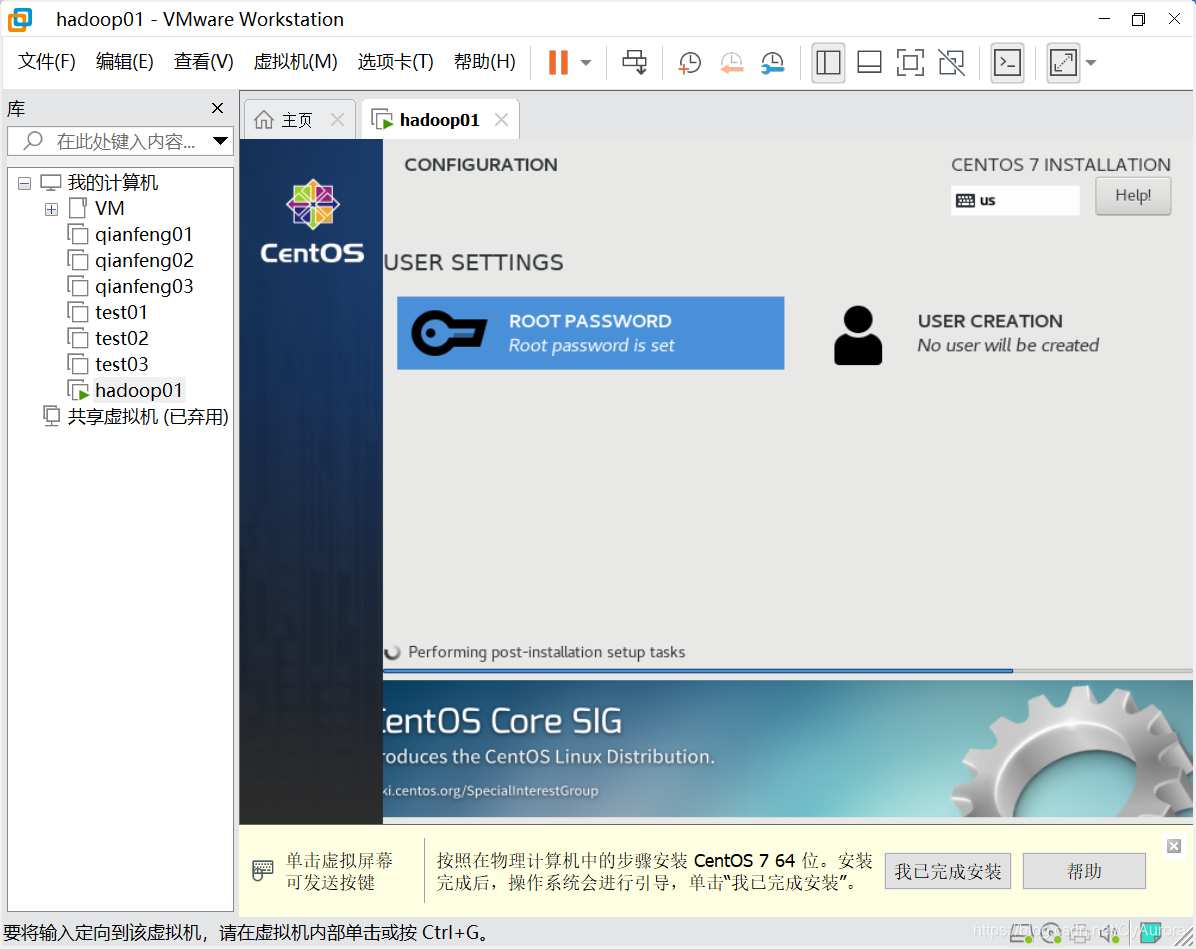
Task: Select 共享虚拟机 (已弃用) item
Action: [148, 417]
